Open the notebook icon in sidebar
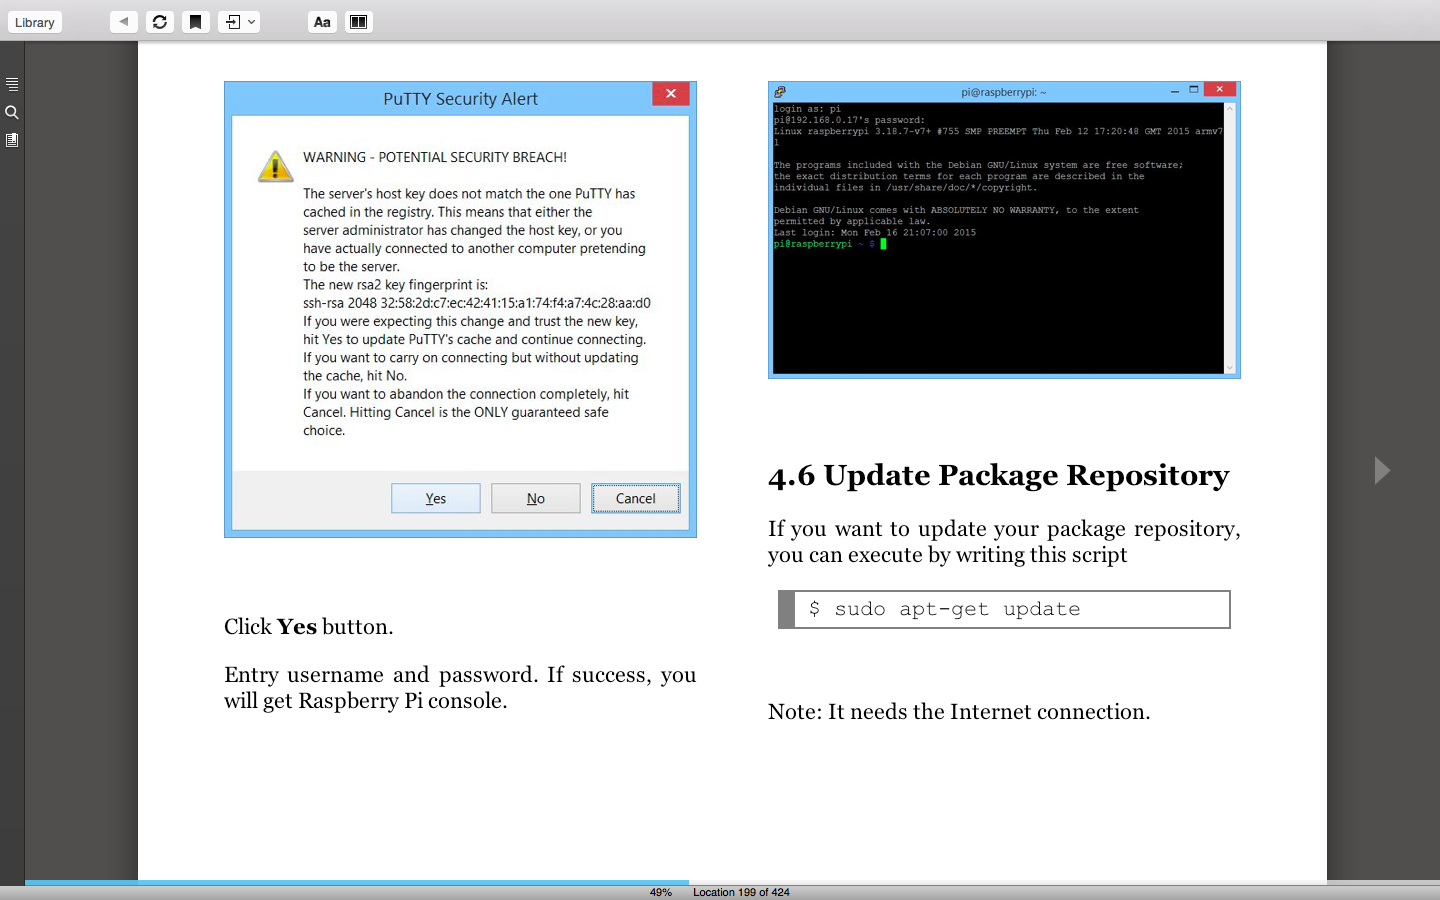Viewport: 1440px width, 900px height. 12,140
